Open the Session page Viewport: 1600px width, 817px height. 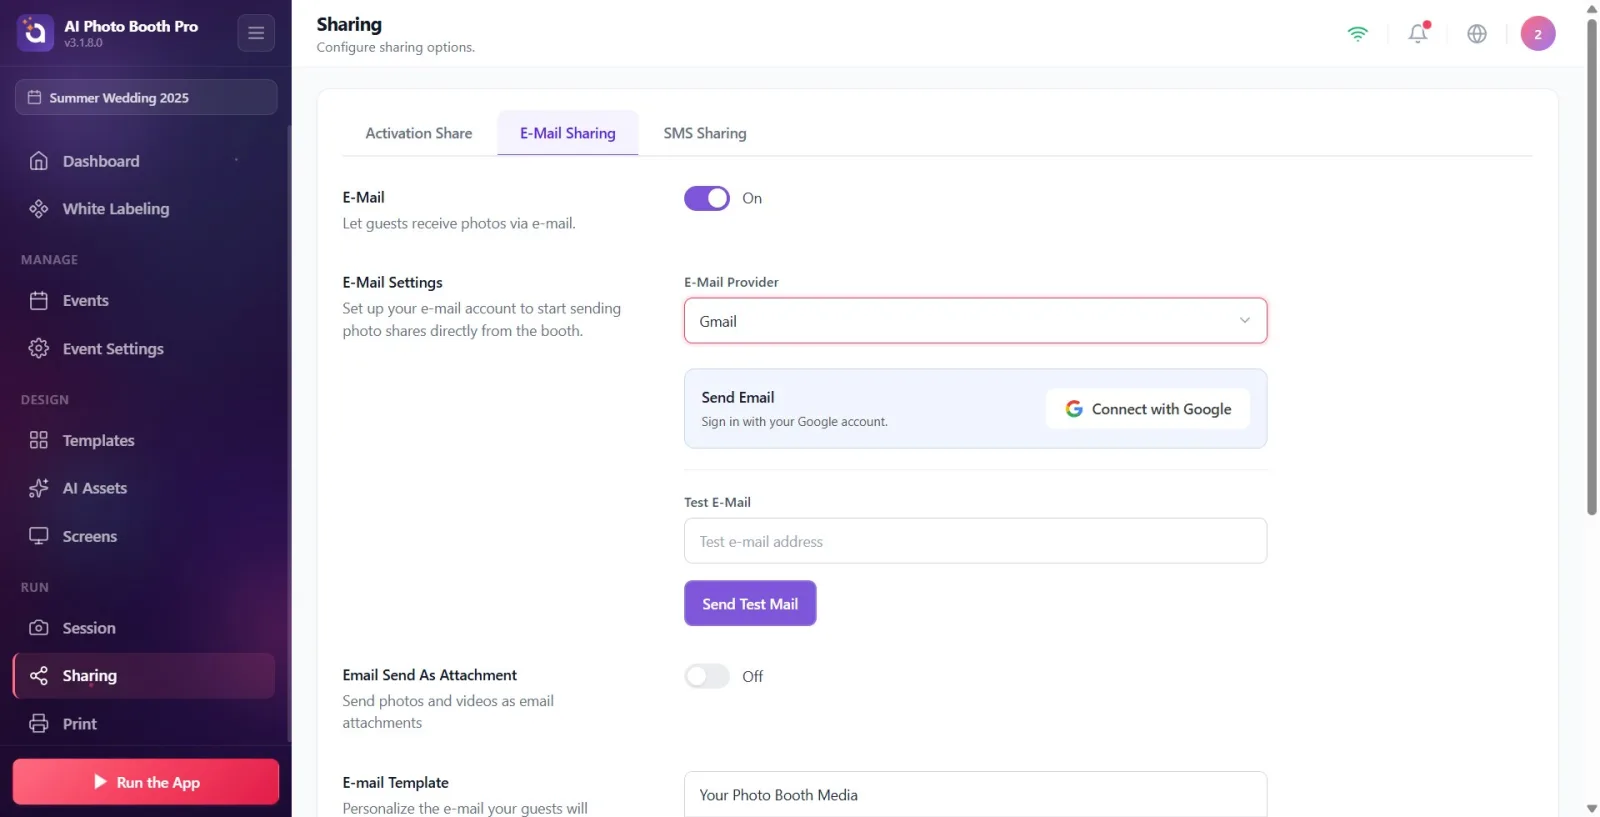[144, 628]
